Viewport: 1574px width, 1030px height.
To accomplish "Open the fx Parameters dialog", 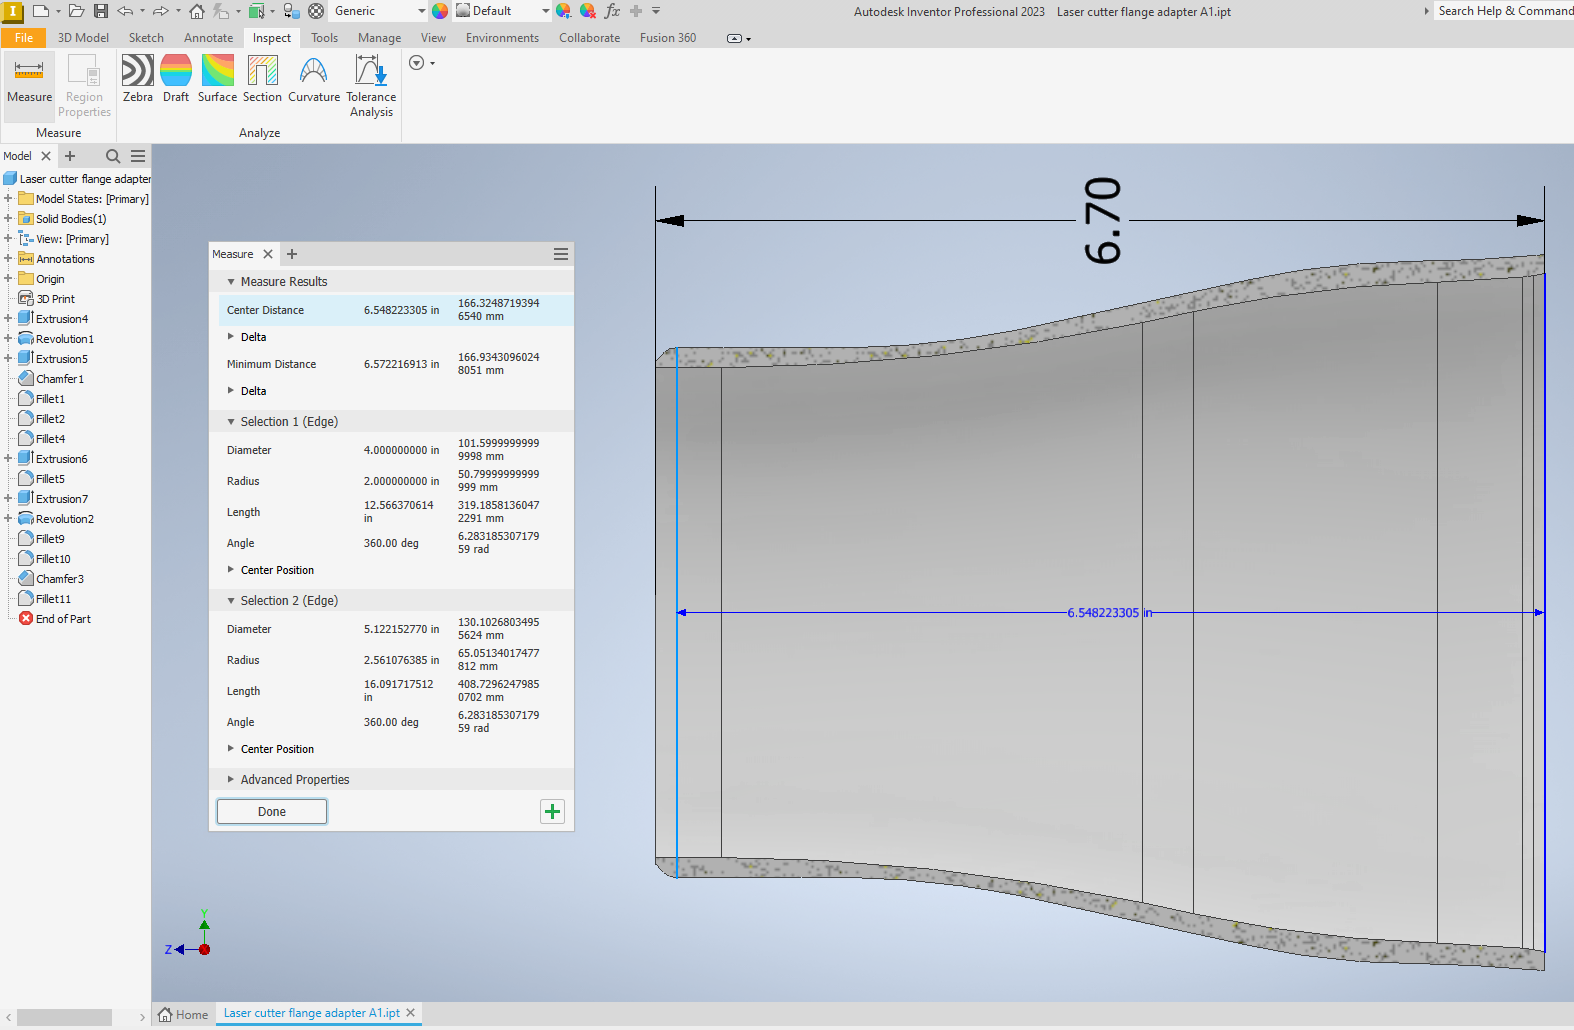I will point(612,11).
